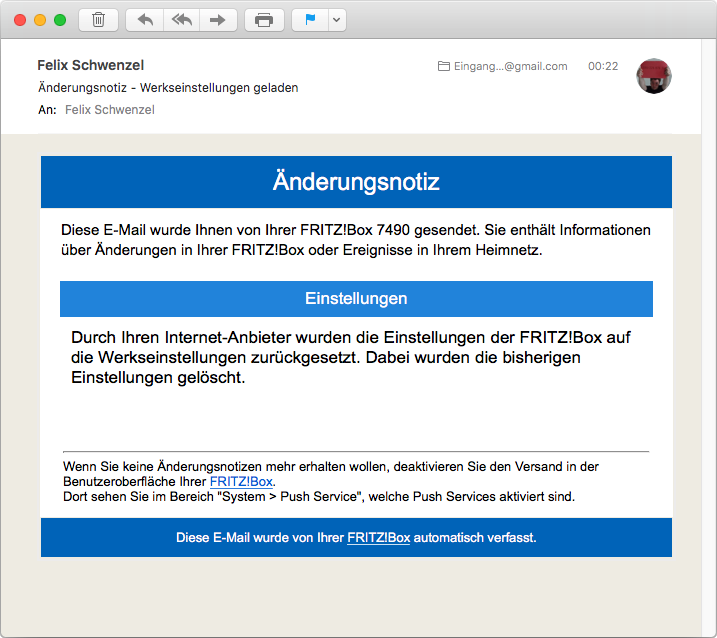Close the mail window with the red button
The height and width of the screenshot is (638, 717).
click(x=20, y=20)
